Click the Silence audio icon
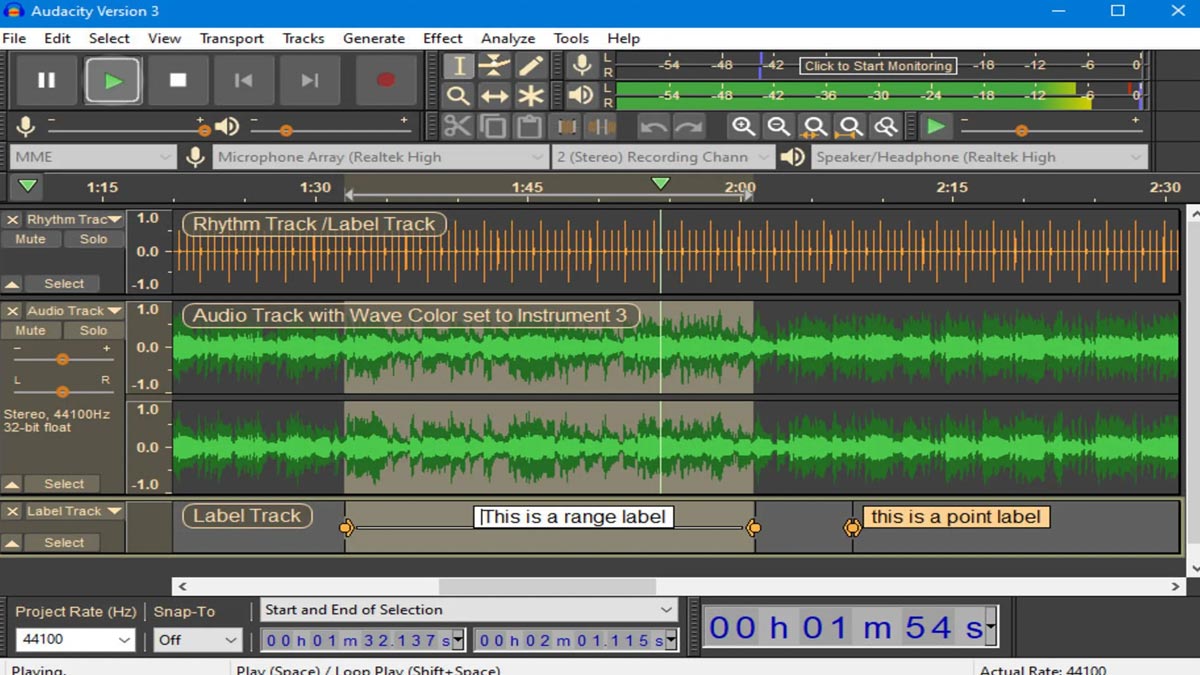Viewport: 1200px width, 675px height. 601,127
